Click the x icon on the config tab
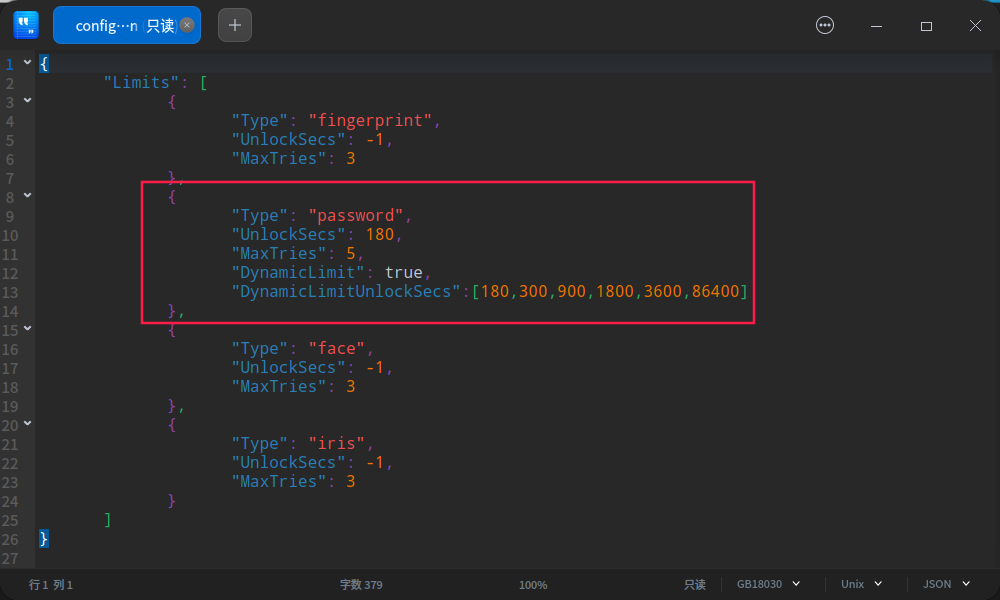1000x600 pixels. coord(186,25)
